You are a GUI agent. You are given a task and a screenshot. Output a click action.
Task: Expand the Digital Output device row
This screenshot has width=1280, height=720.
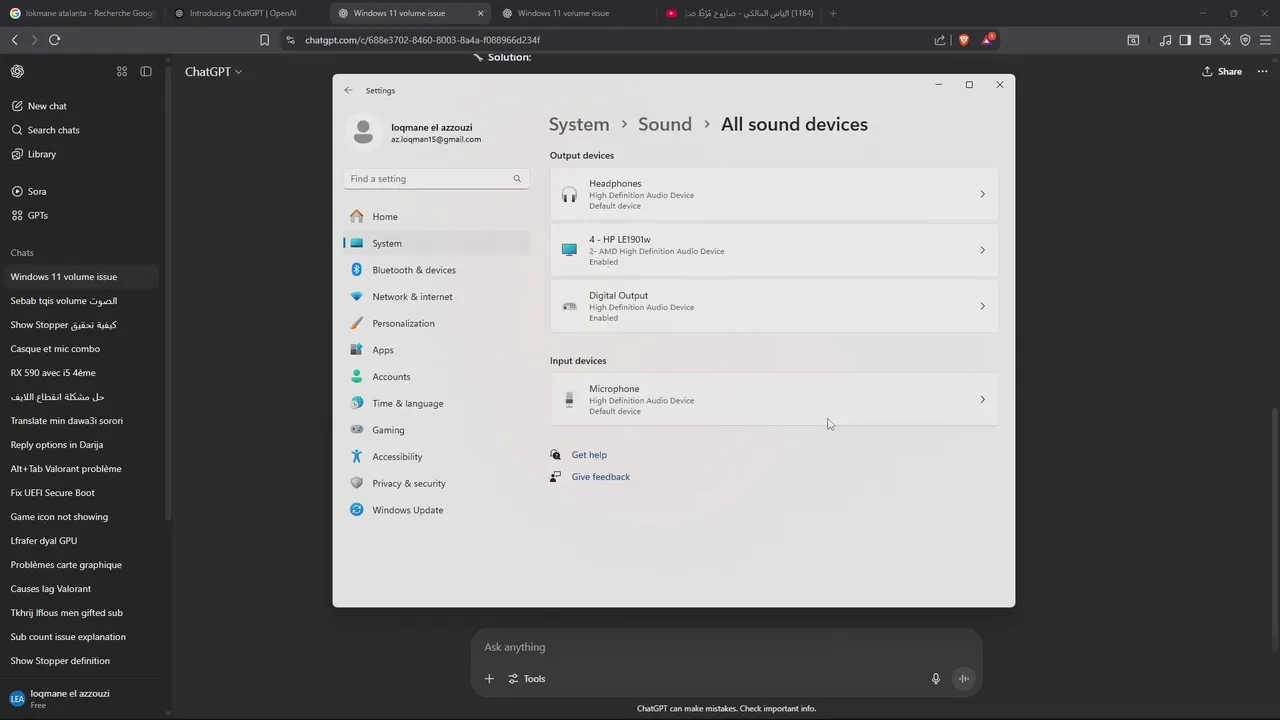pos(774,306)
